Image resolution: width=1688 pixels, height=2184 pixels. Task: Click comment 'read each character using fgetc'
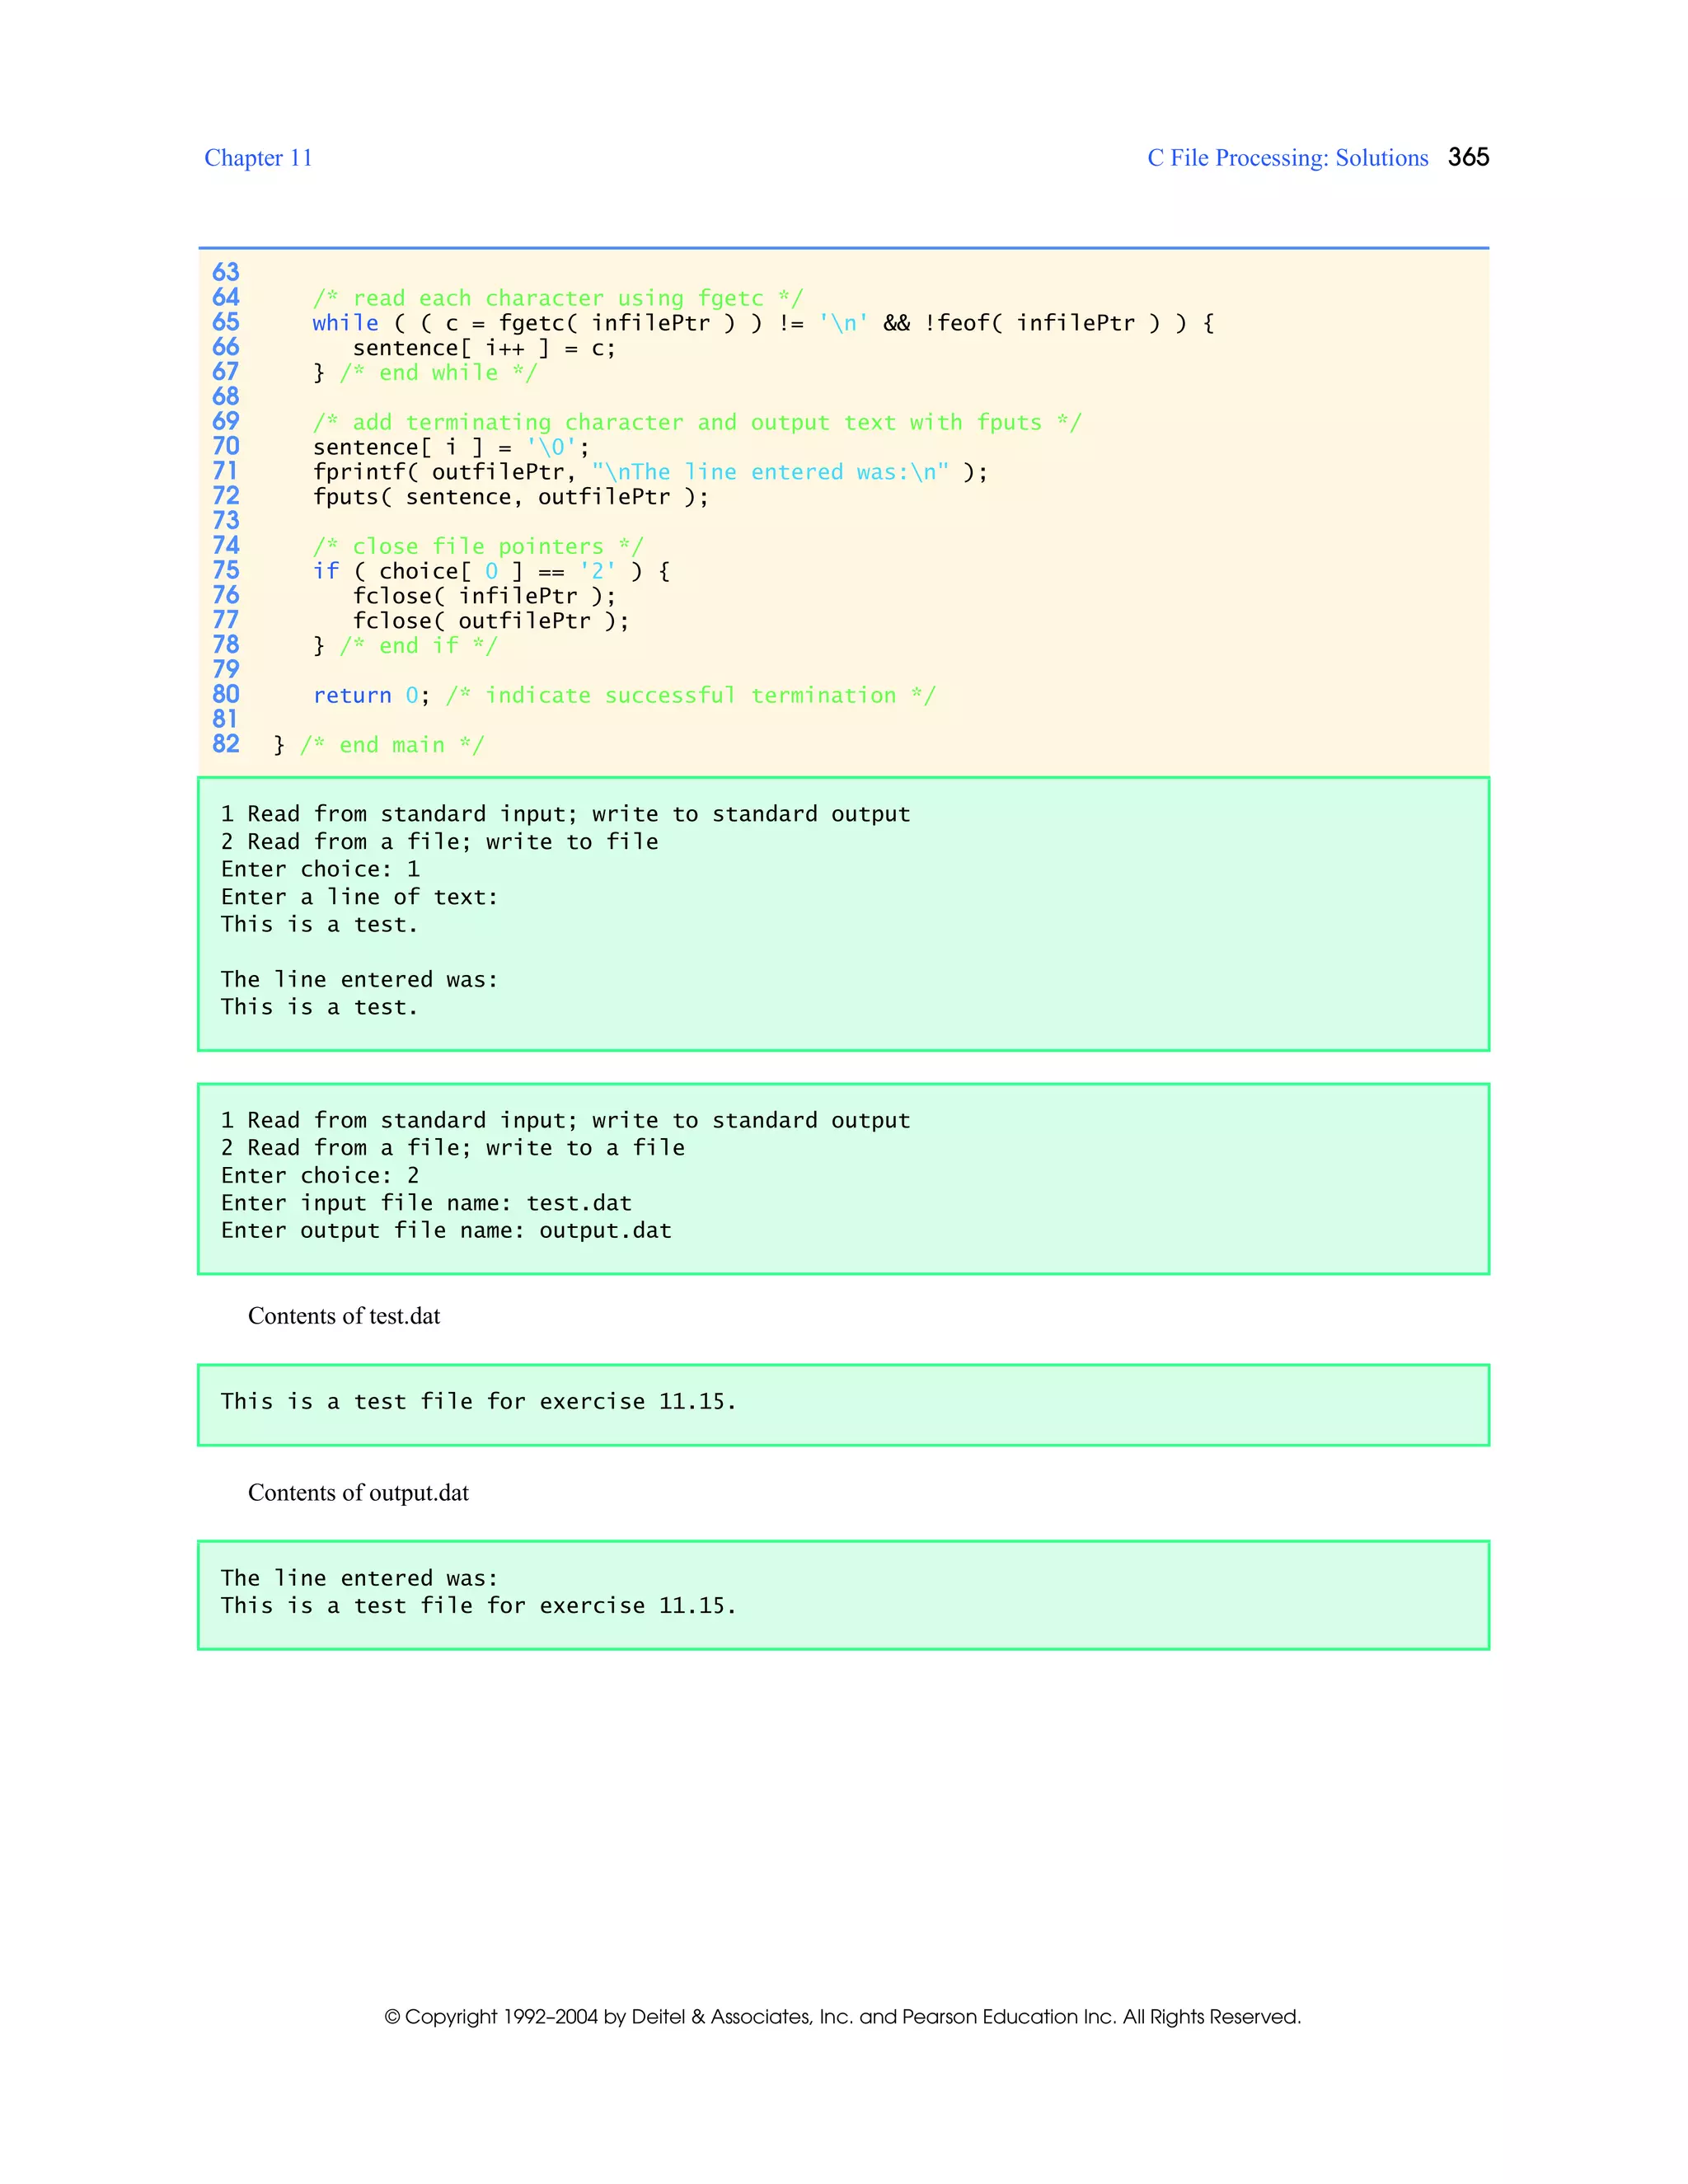click(558, 298)
